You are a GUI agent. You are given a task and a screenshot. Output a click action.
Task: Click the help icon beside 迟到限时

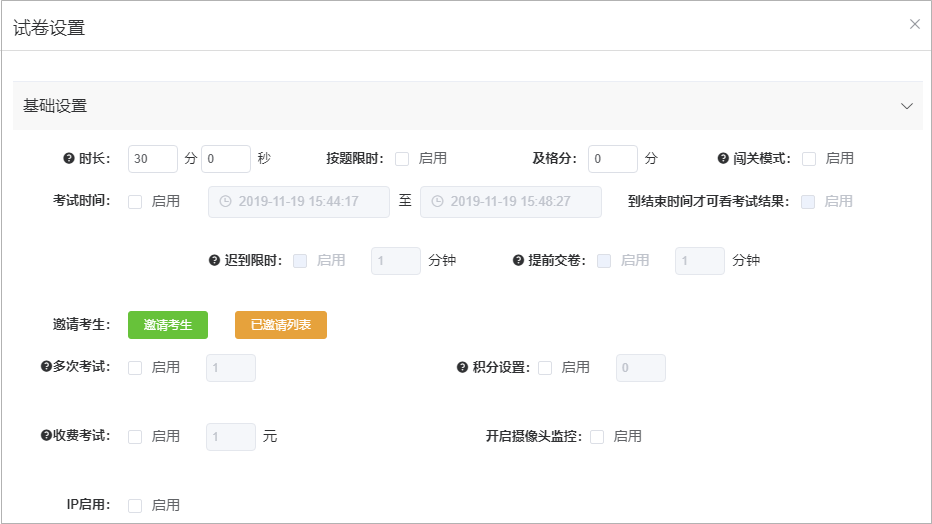click(215, 260)
